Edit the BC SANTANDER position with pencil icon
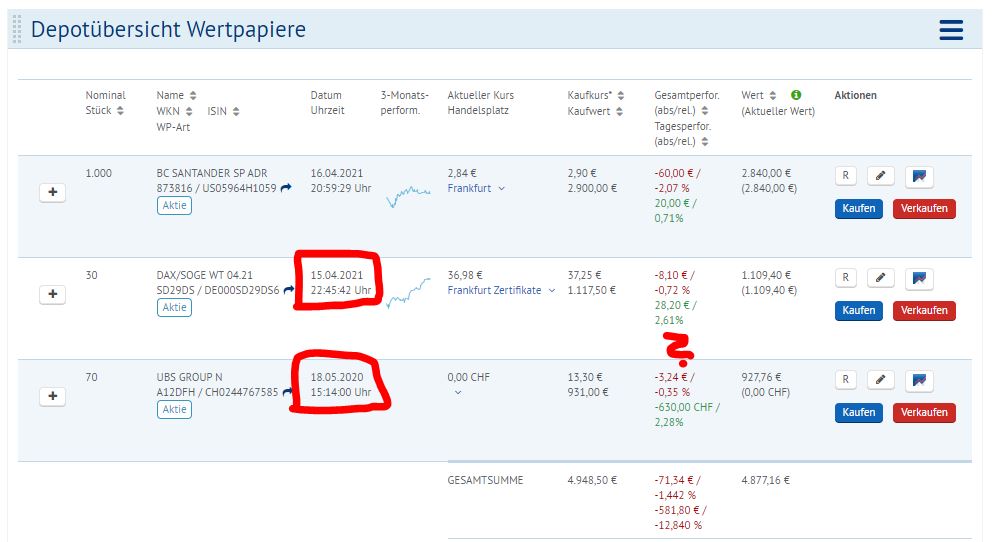 (880, 176)
